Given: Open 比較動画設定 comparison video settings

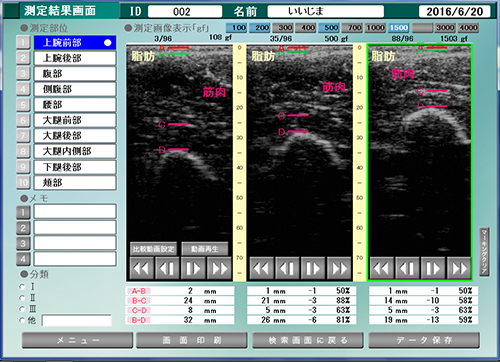Looking at the screenshot, I should click(x=153, y=249).
